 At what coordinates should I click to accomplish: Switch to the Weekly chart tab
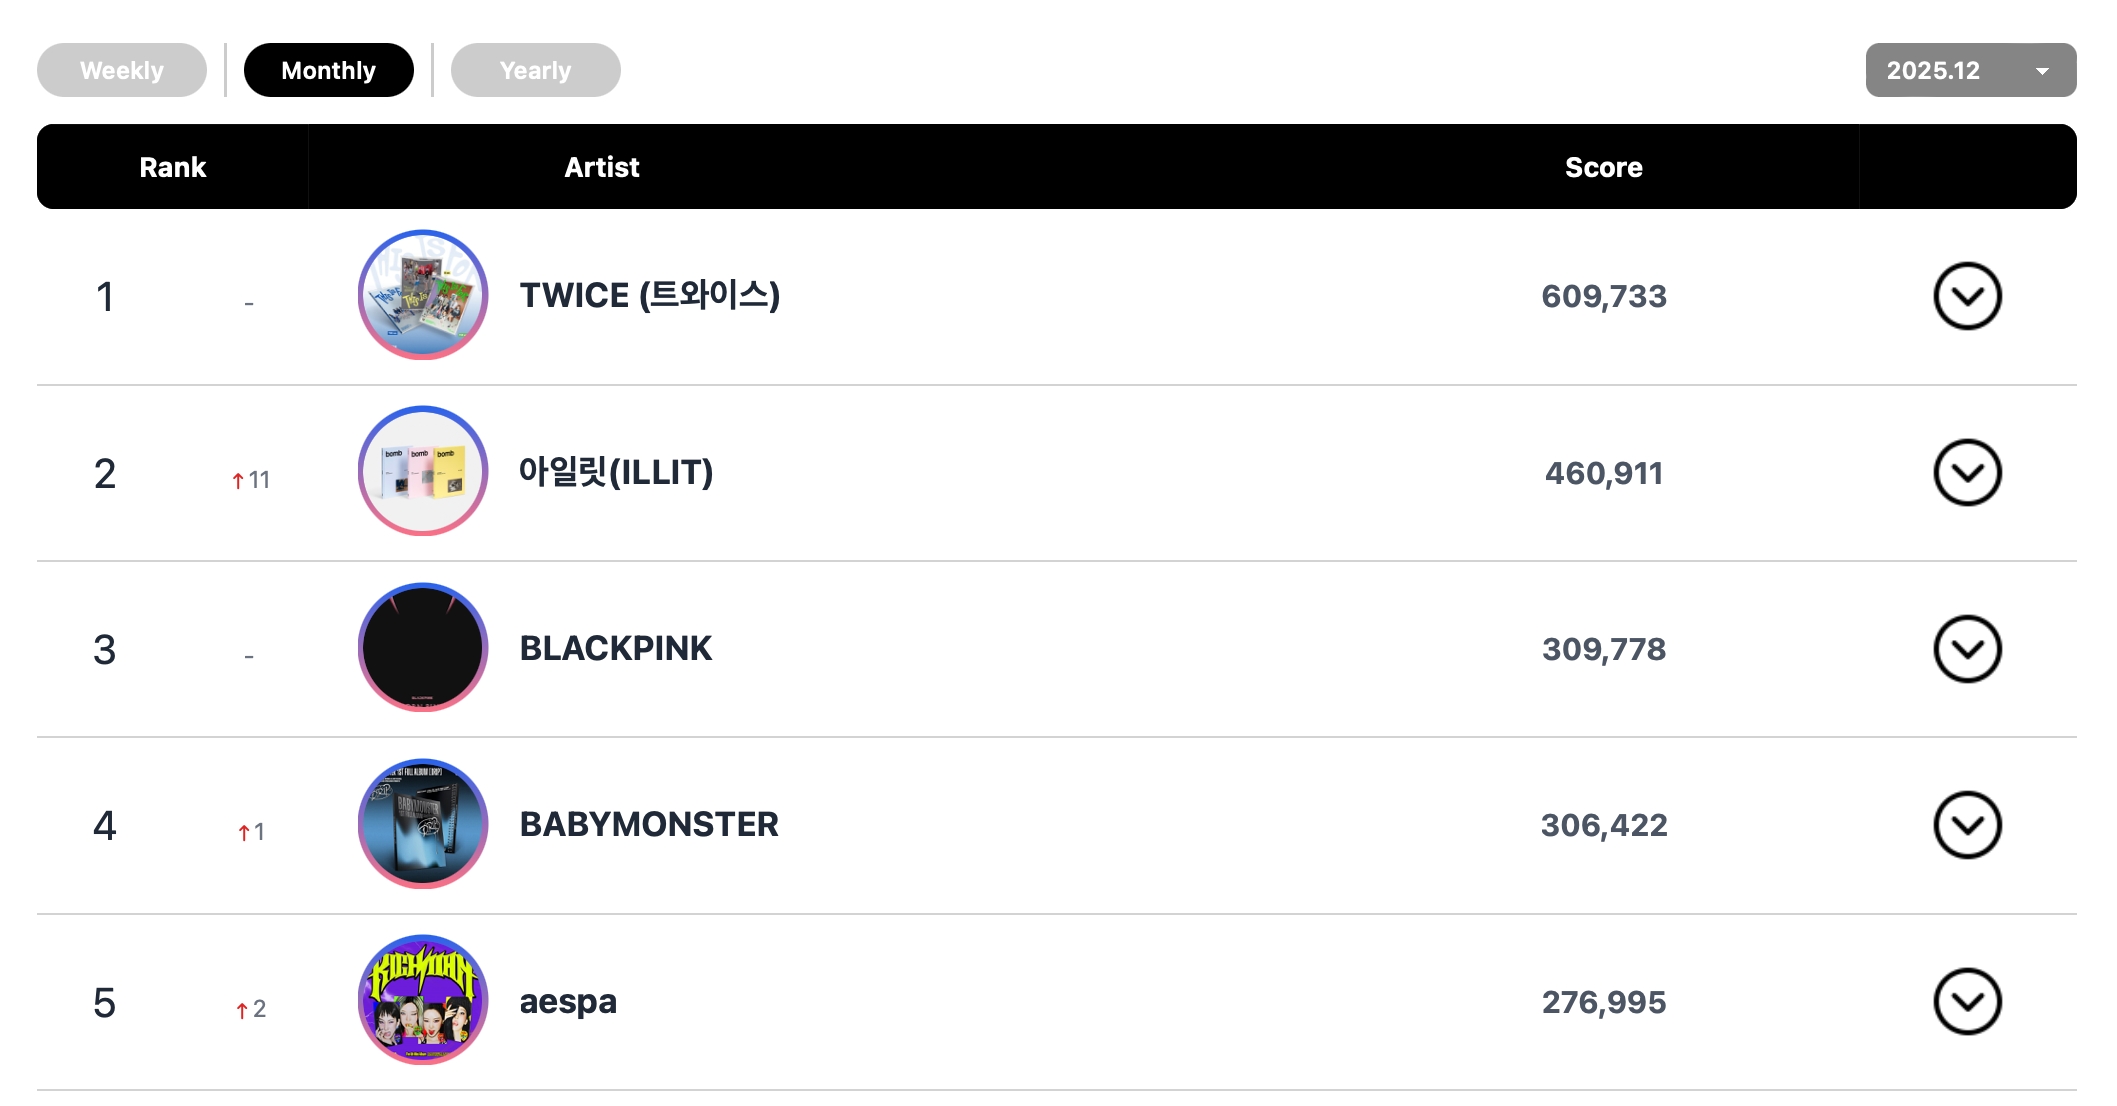(x=122, y=70)
